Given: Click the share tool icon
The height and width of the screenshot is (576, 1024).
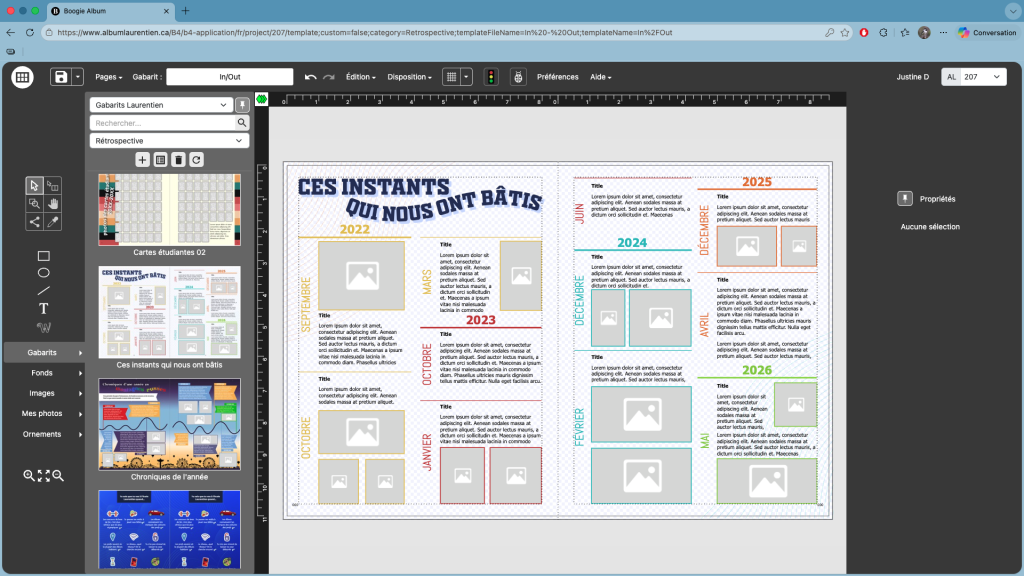Looking at the screenshot, I should (x=34, y=222).
